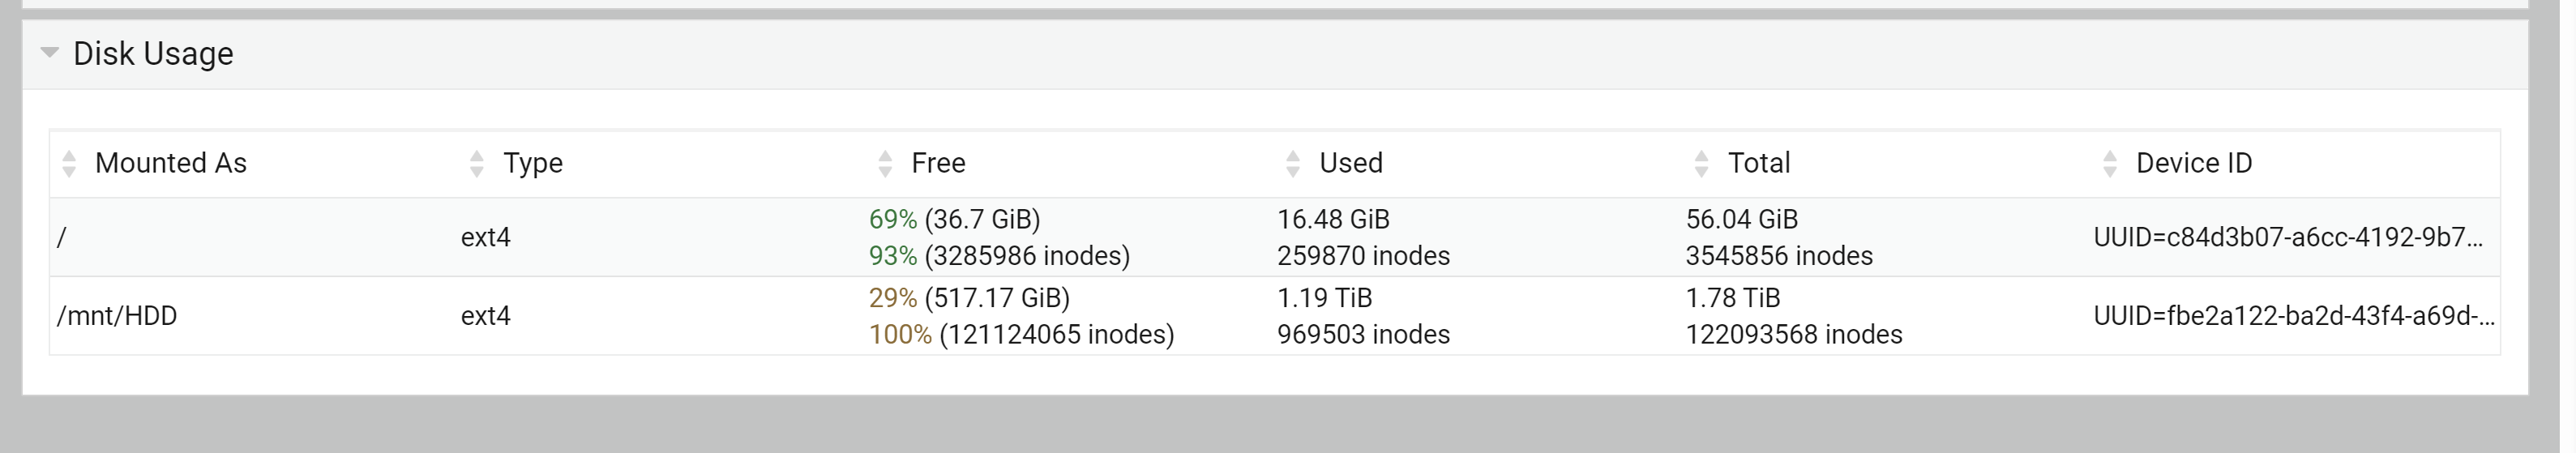Viewport: 2576px width, 453px height.
Task: Sort by Type arrows icon
Action: point(477,163)
